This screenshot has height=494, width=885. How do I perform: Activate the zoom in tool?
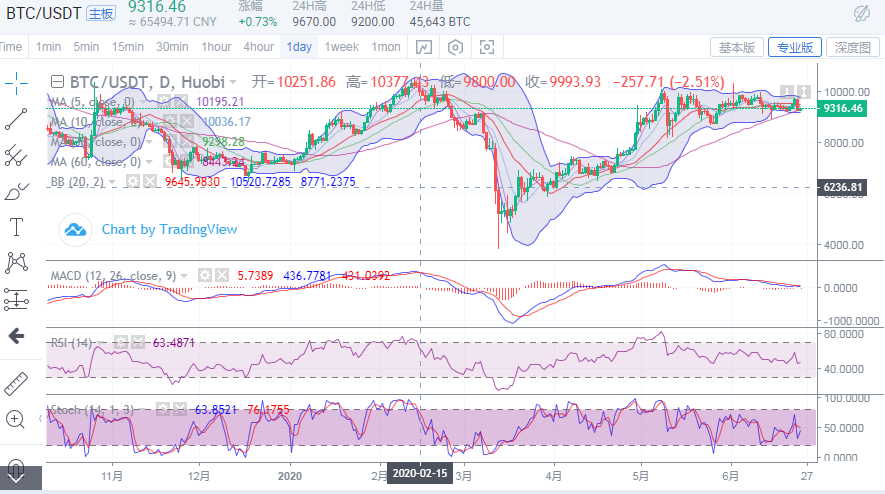[x=15, y=419]
